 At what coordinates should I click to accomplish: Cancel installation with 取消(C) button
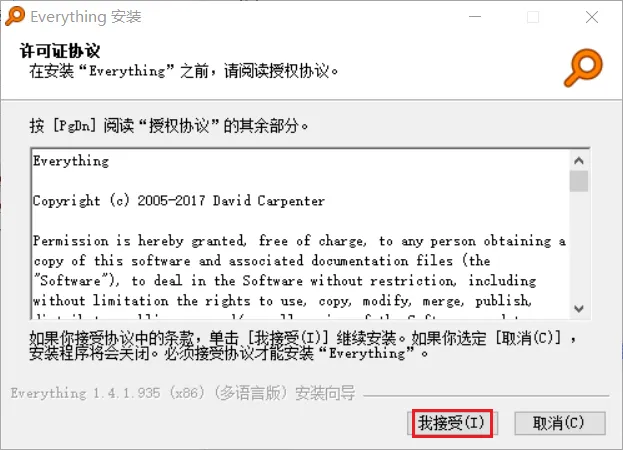(559, 423)
